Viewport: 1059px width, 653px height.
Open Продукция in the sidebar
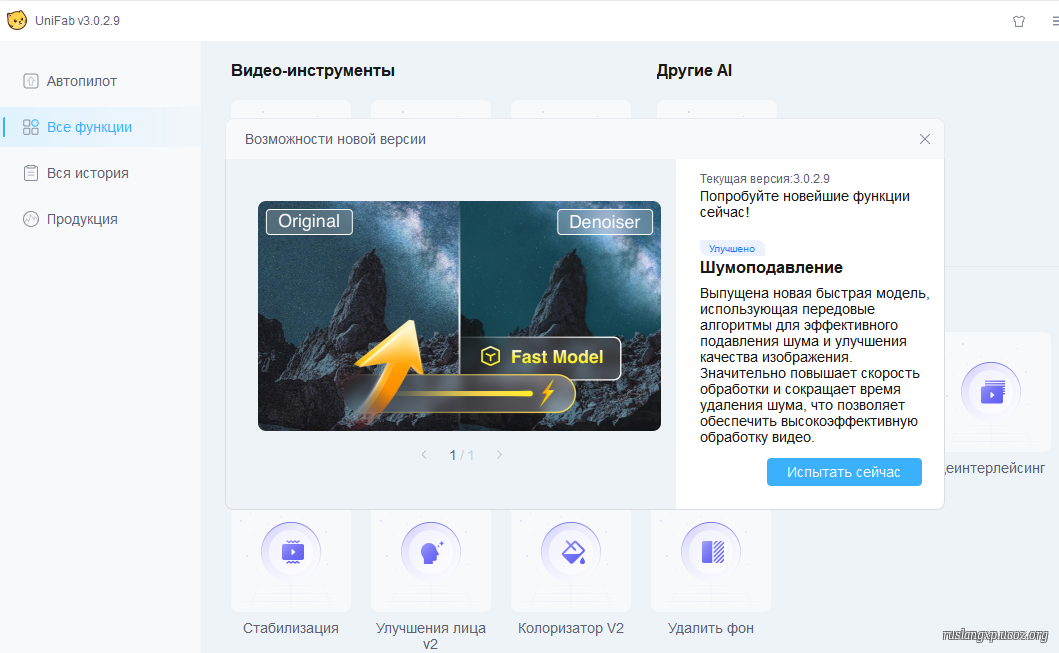pos(82,219)
